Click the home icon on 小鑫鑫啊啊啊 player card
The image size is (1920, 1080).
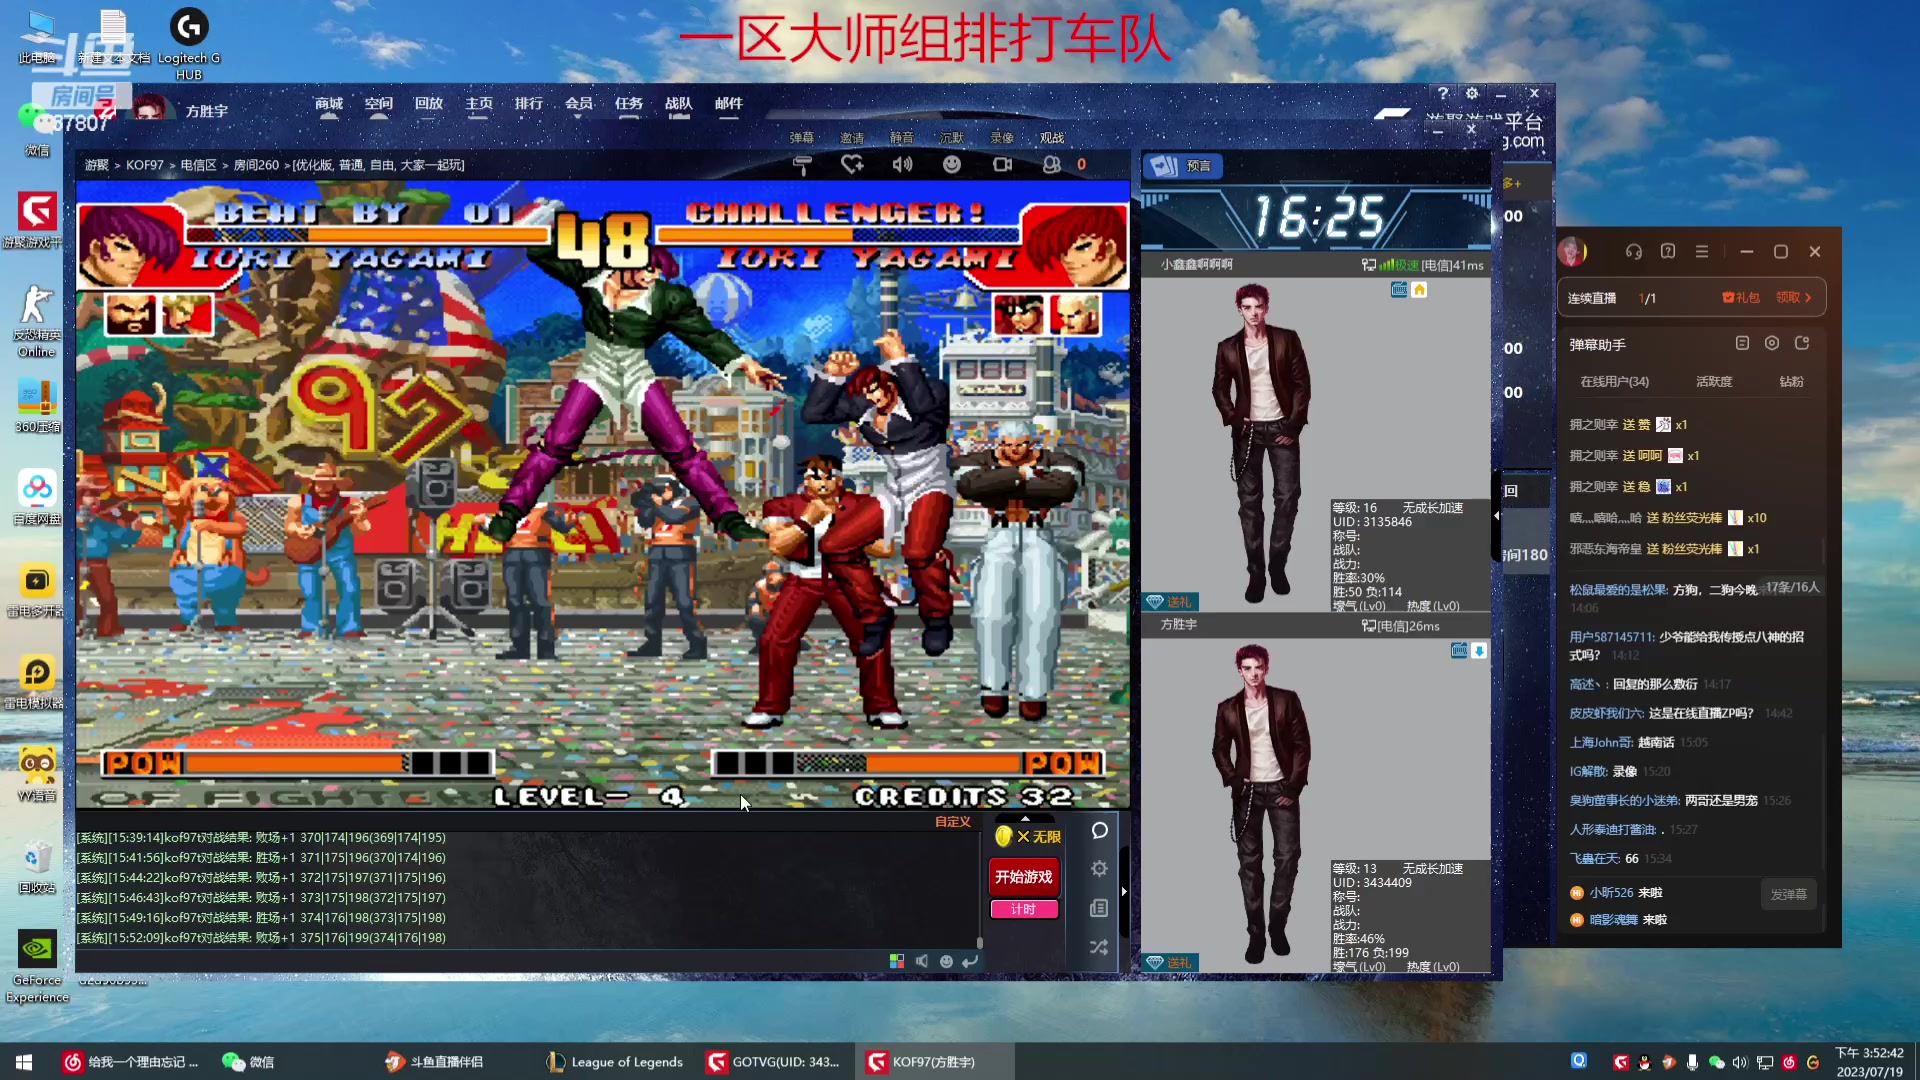[1419, 290]
